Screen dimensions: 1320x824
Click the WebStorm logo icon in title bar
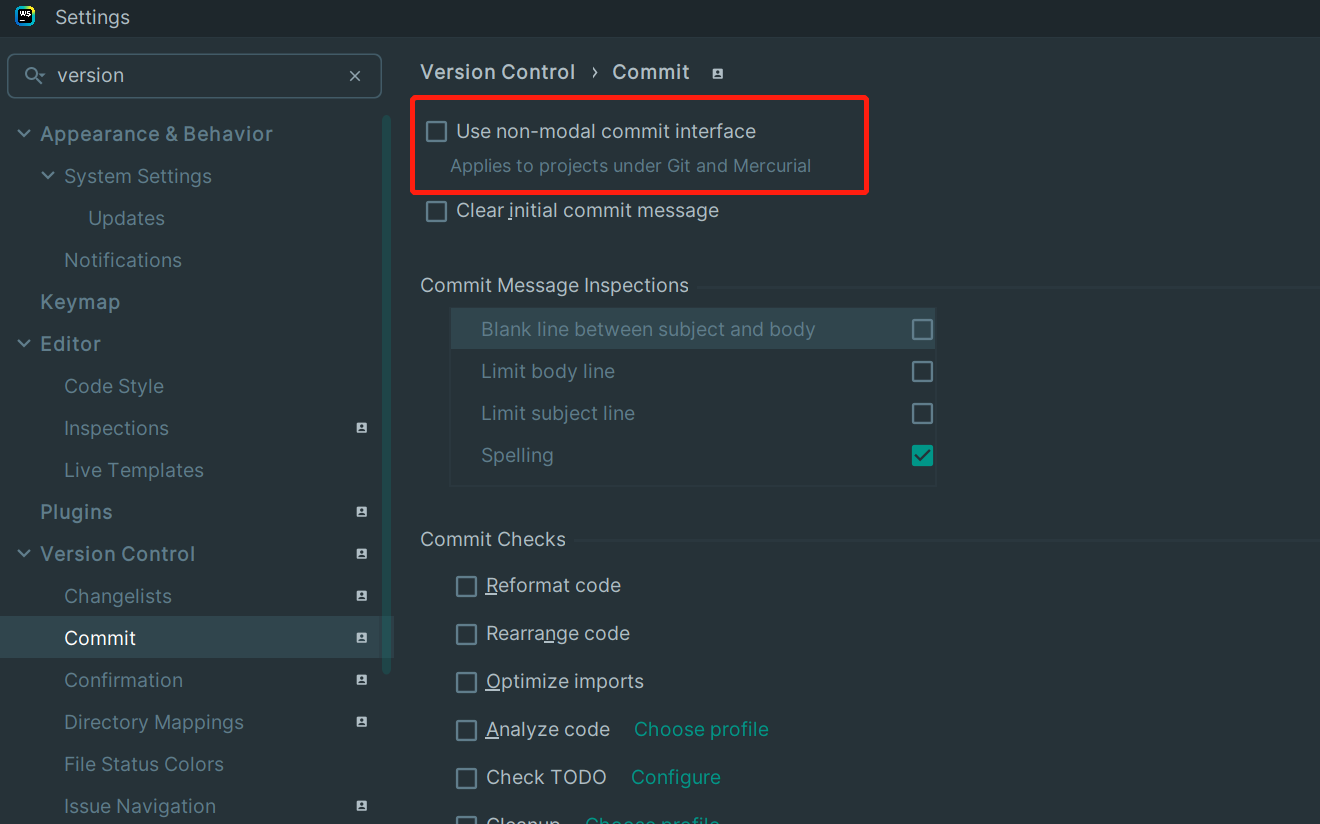25,16
